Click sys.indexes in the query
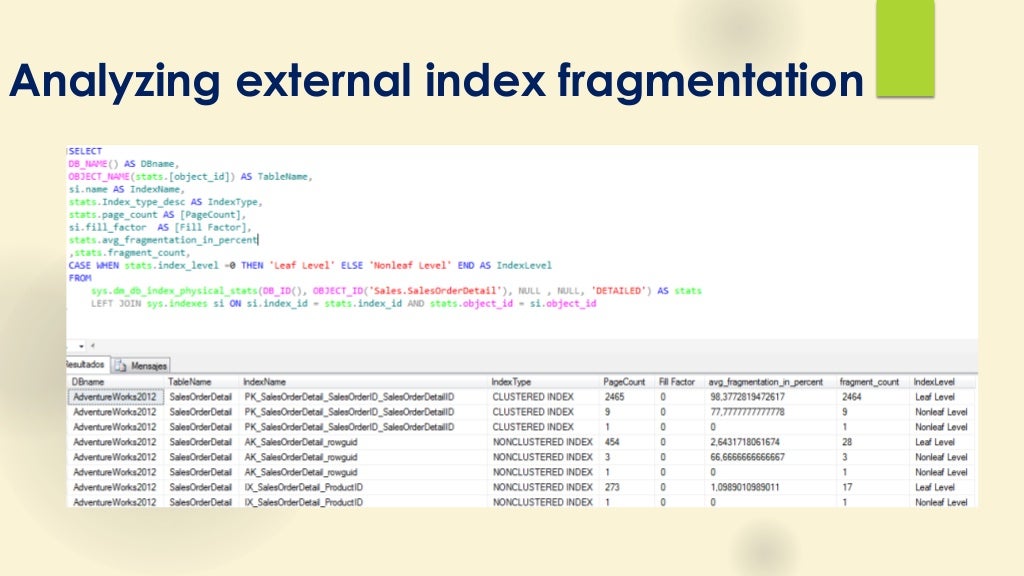 177,304
